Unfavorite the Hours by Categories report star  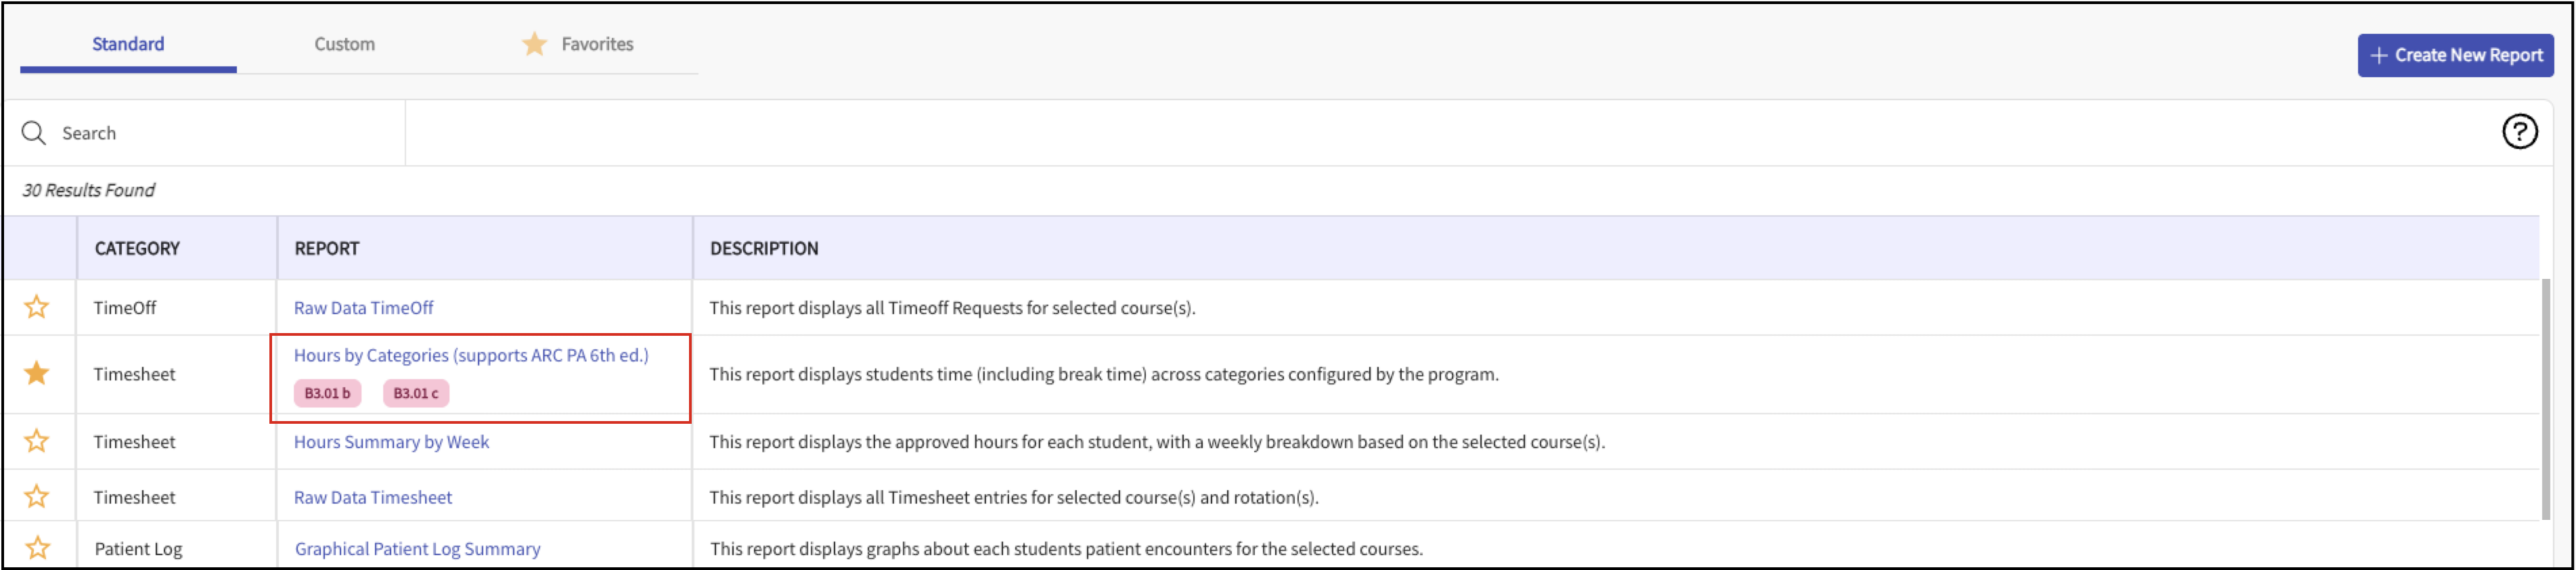[37, 373]
